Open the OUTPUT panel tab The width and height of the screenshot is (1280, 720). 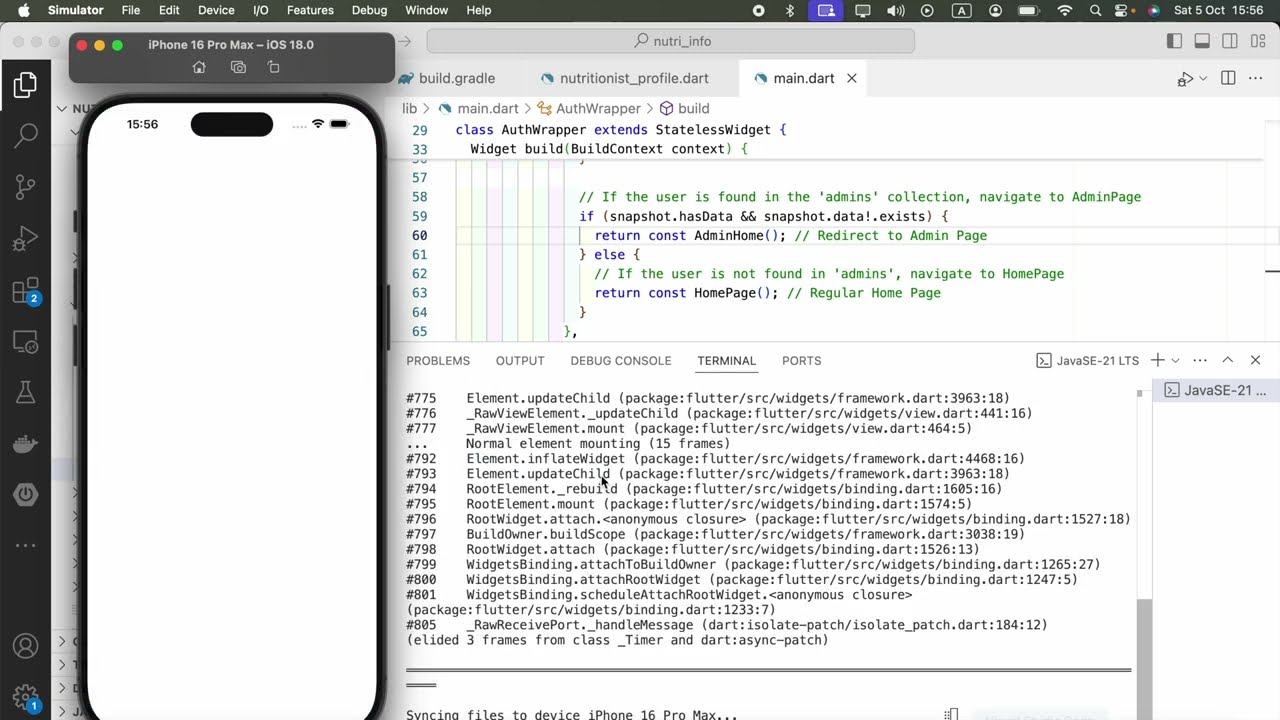point(520,361)
